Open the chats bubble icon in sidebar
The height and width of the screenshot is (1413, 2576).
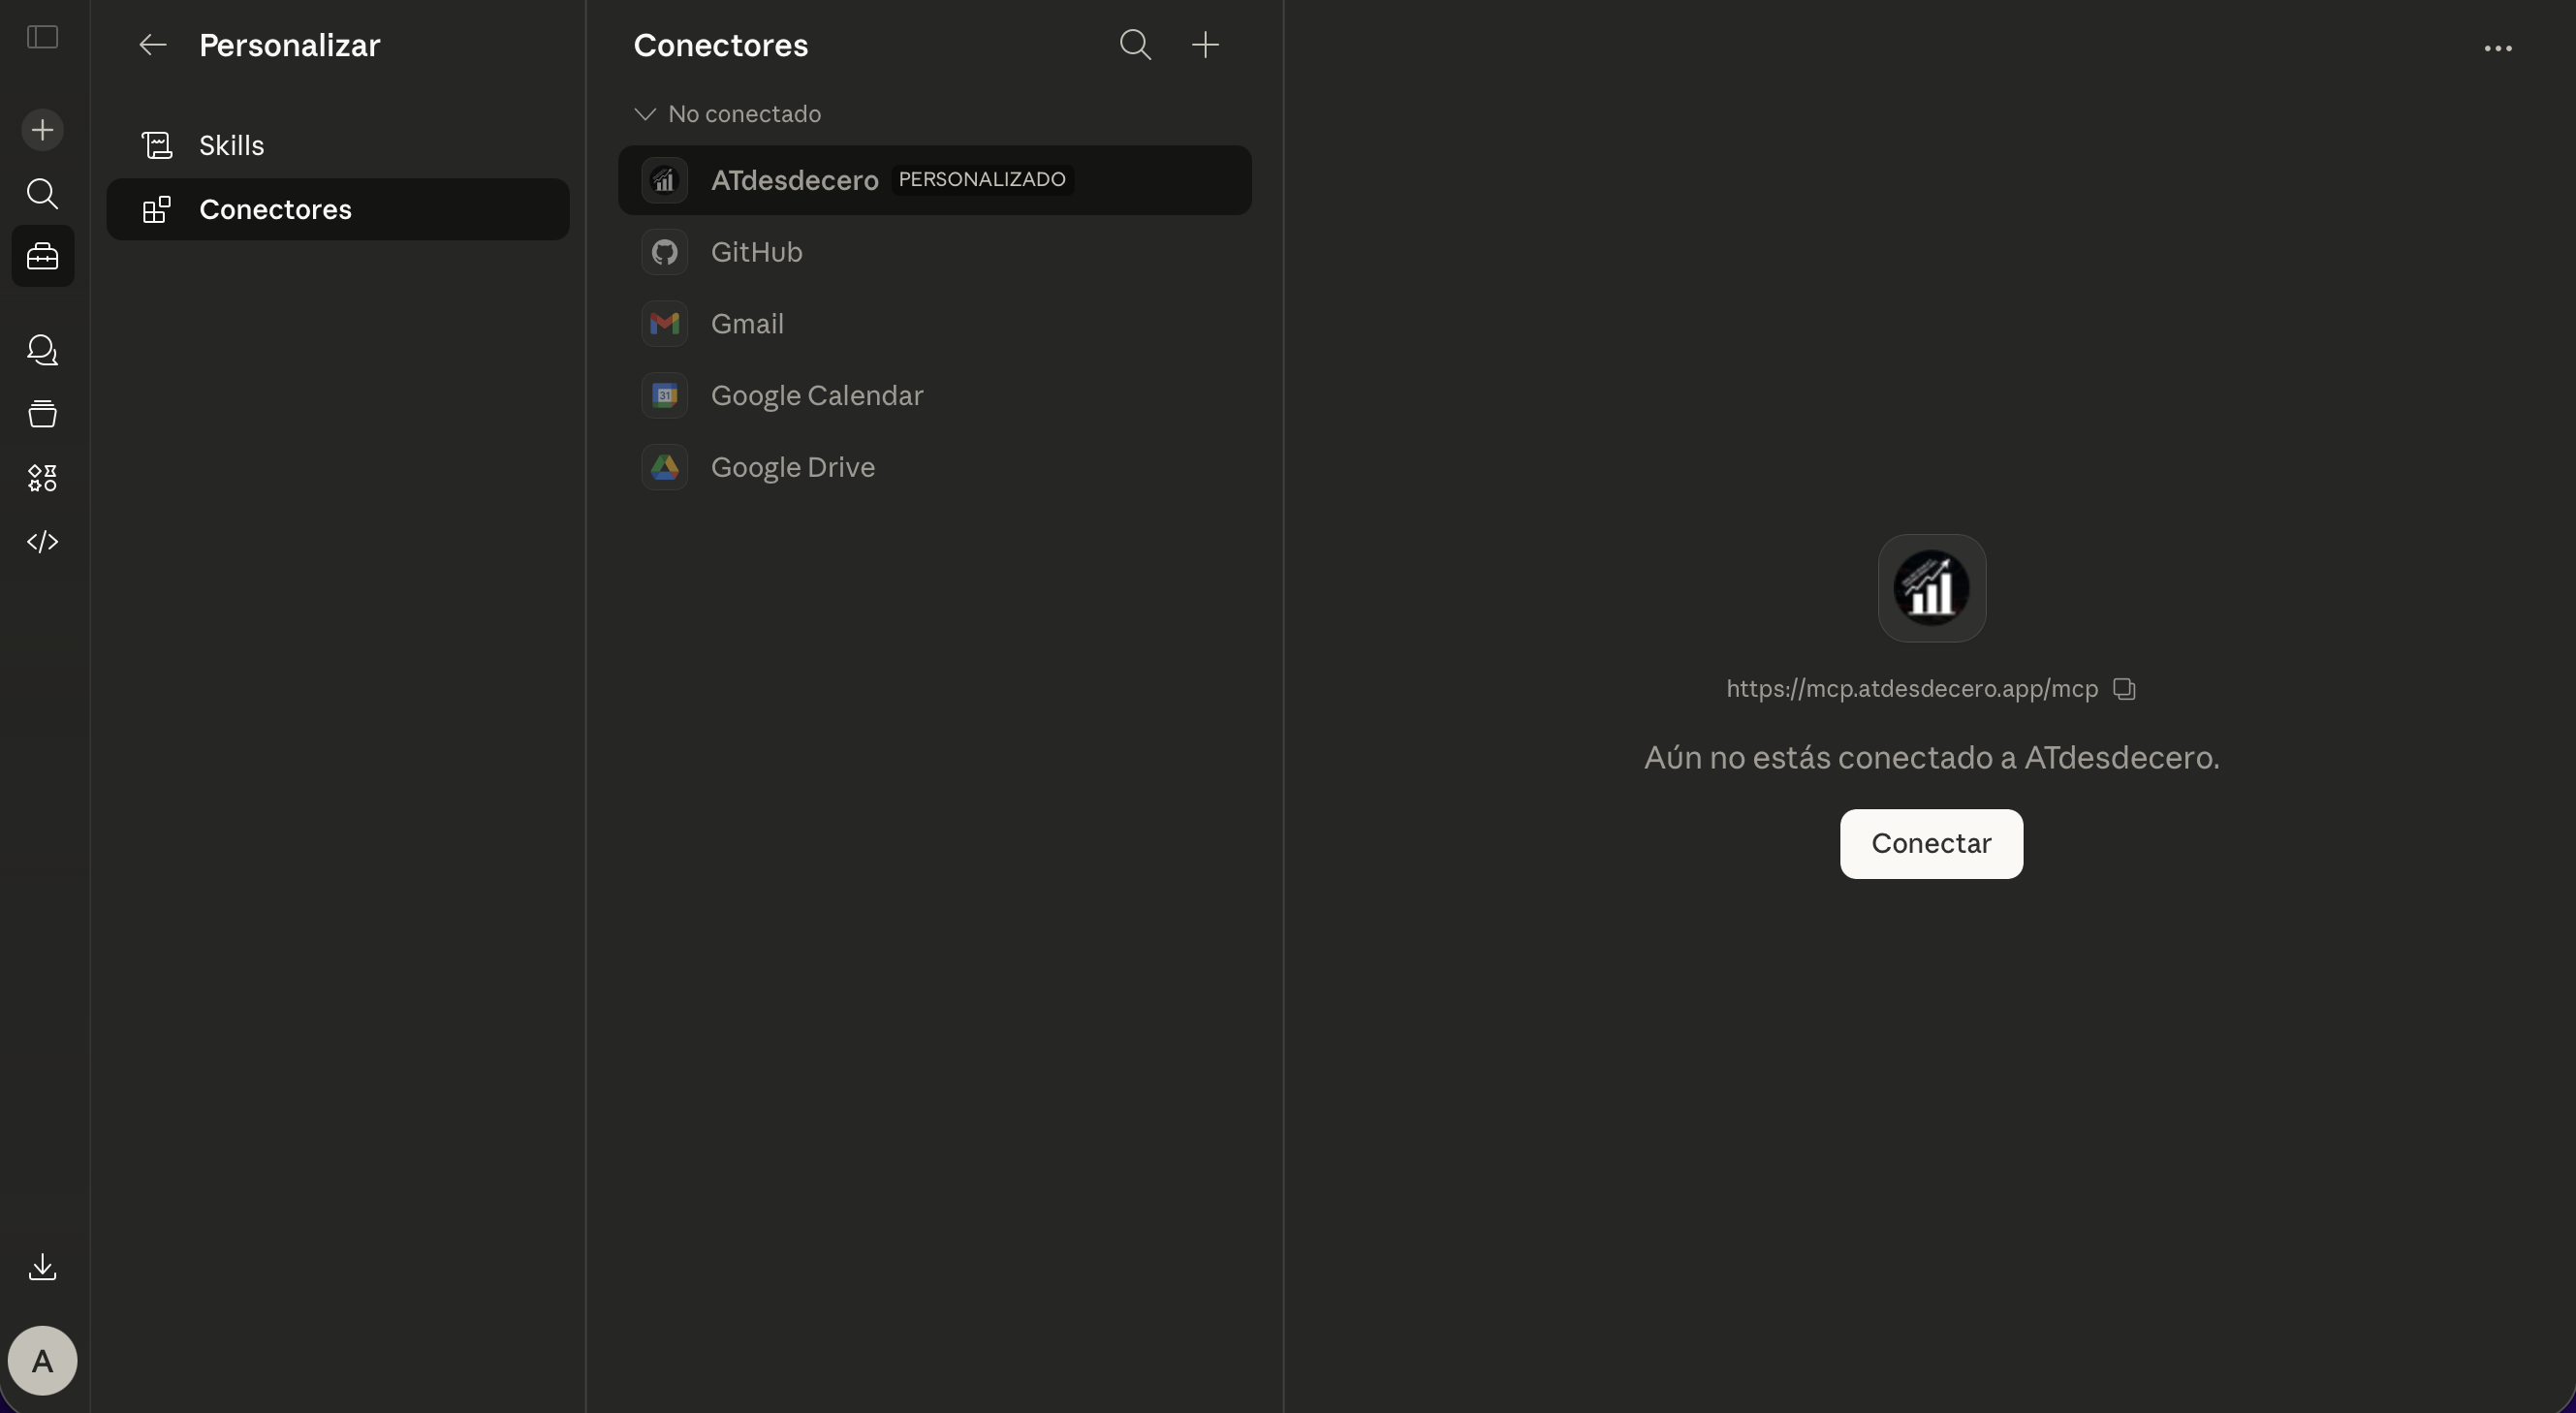click(42, 351)
